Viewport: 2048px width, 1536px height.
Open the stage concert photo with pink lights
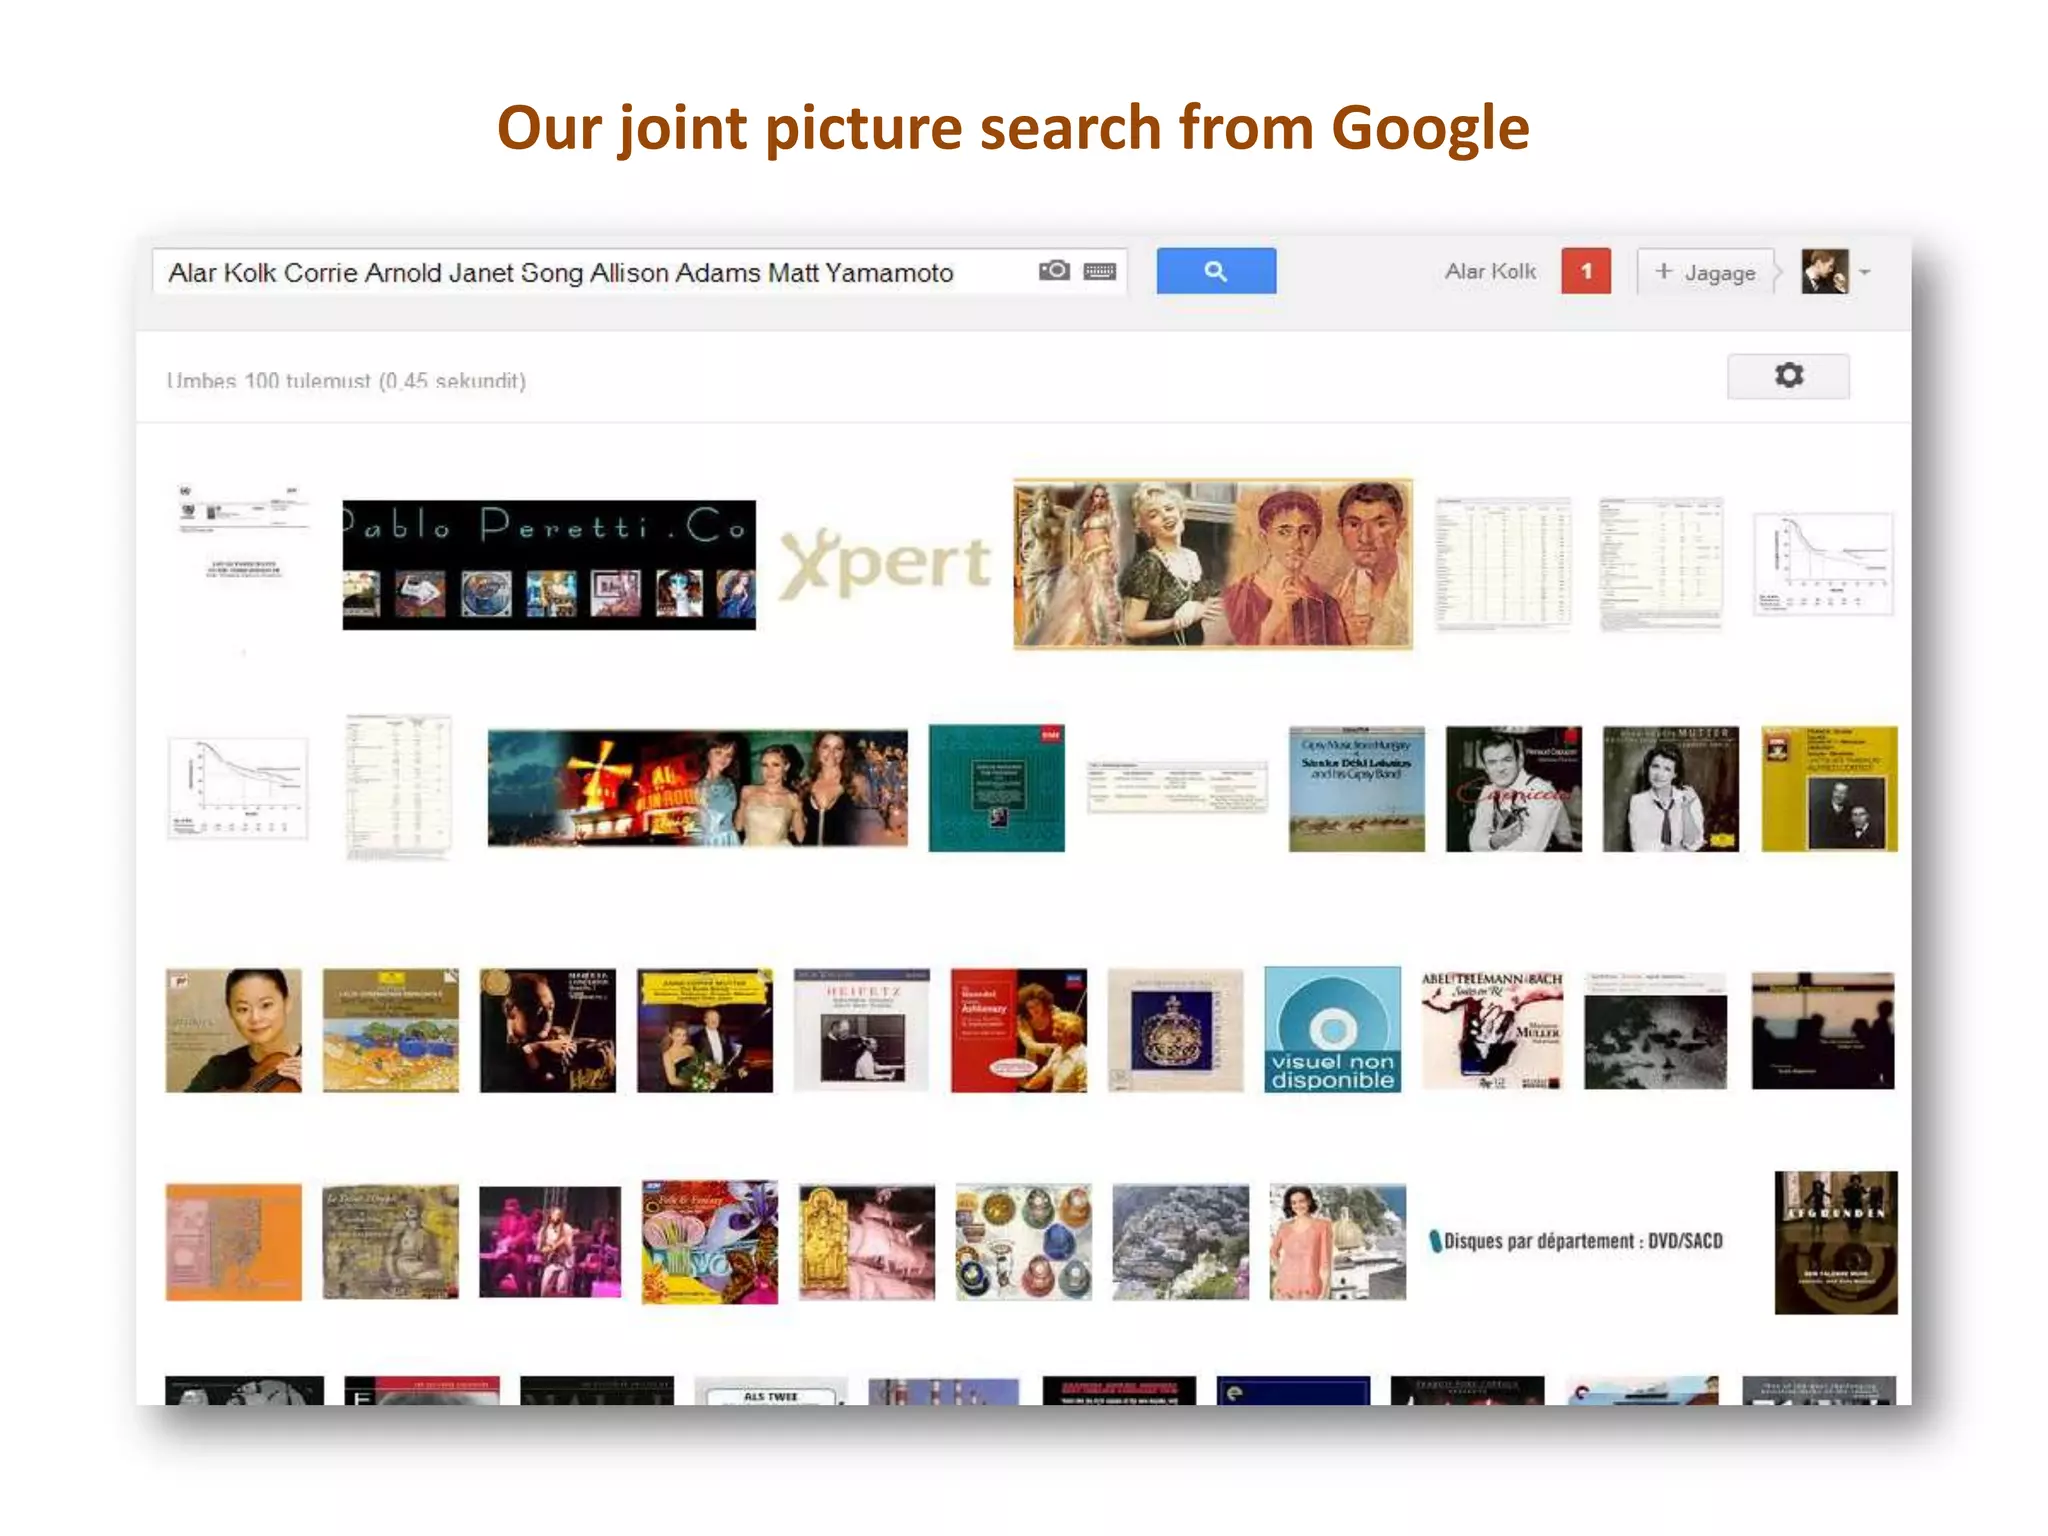[x=549, y=1242]
